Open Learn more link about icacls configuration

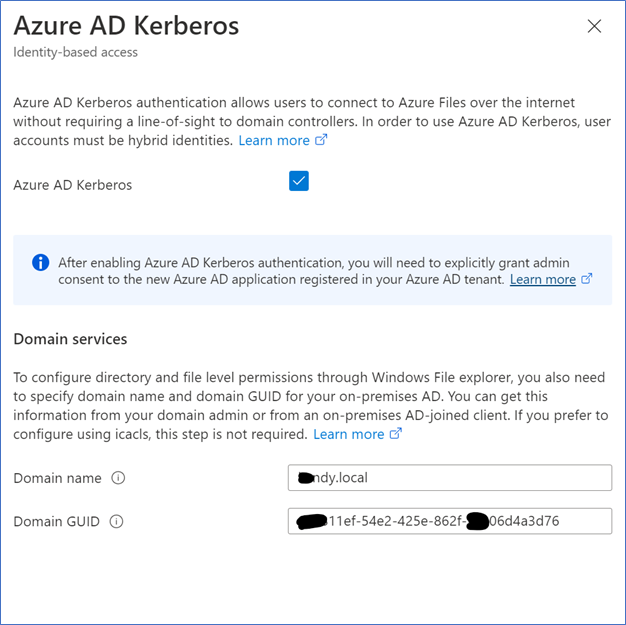[349, 434]
